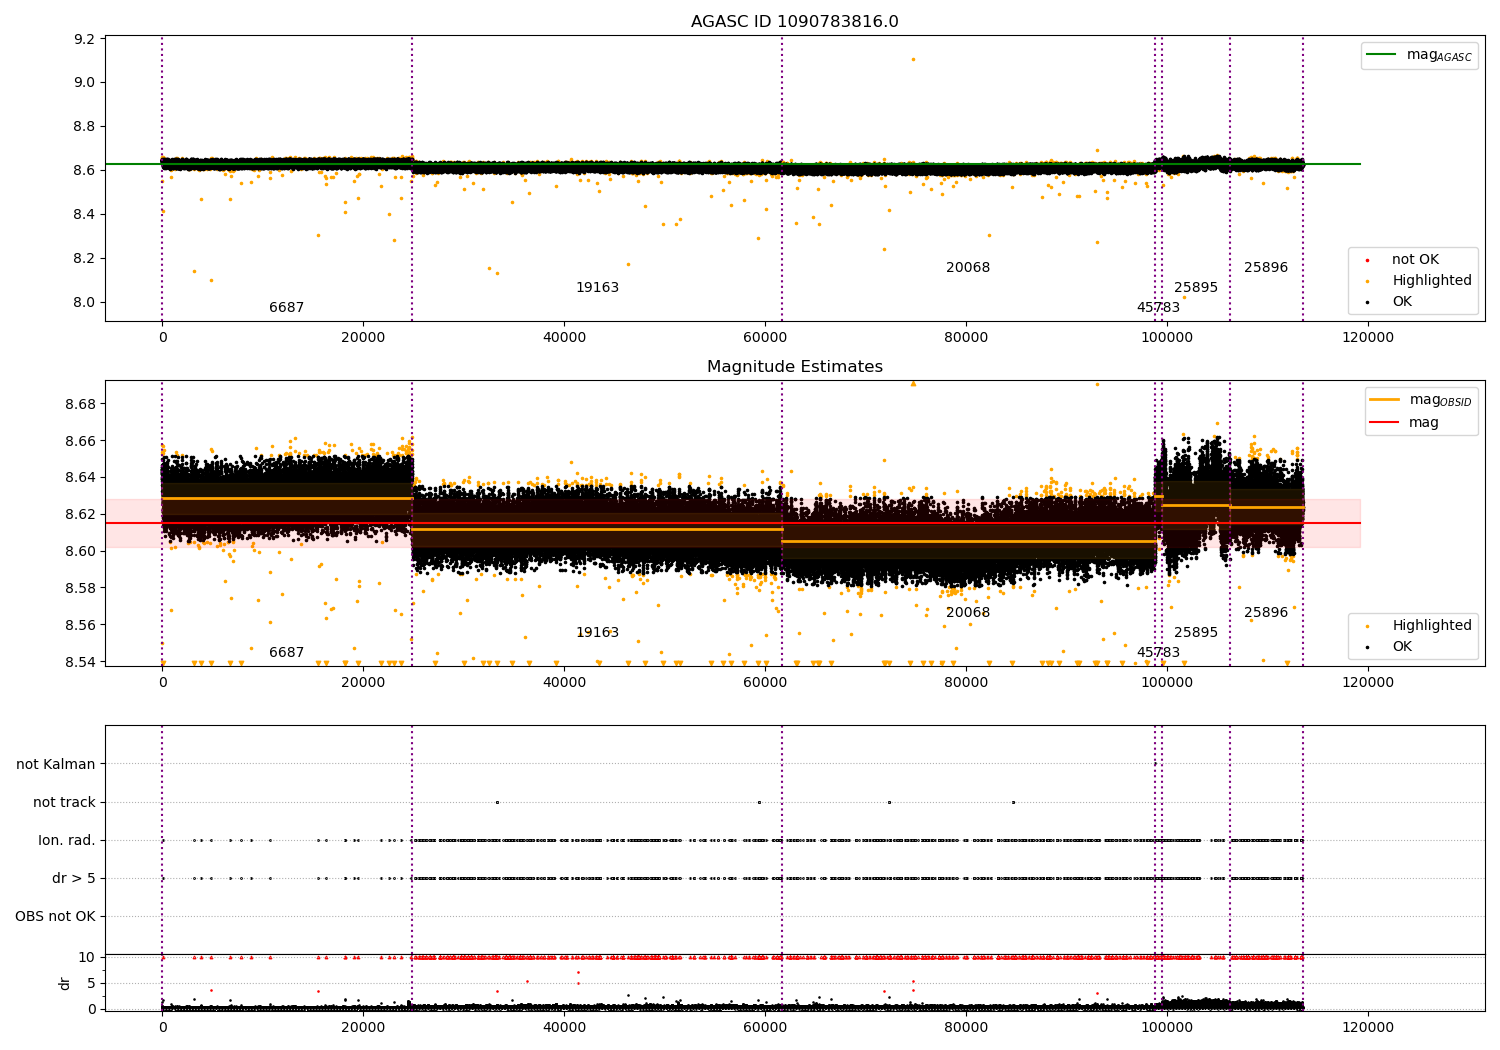The width and height of the screenshot is (1500, 1050).
Task: Click the 8.68 y-axis tick label
Action: (81, 404)
